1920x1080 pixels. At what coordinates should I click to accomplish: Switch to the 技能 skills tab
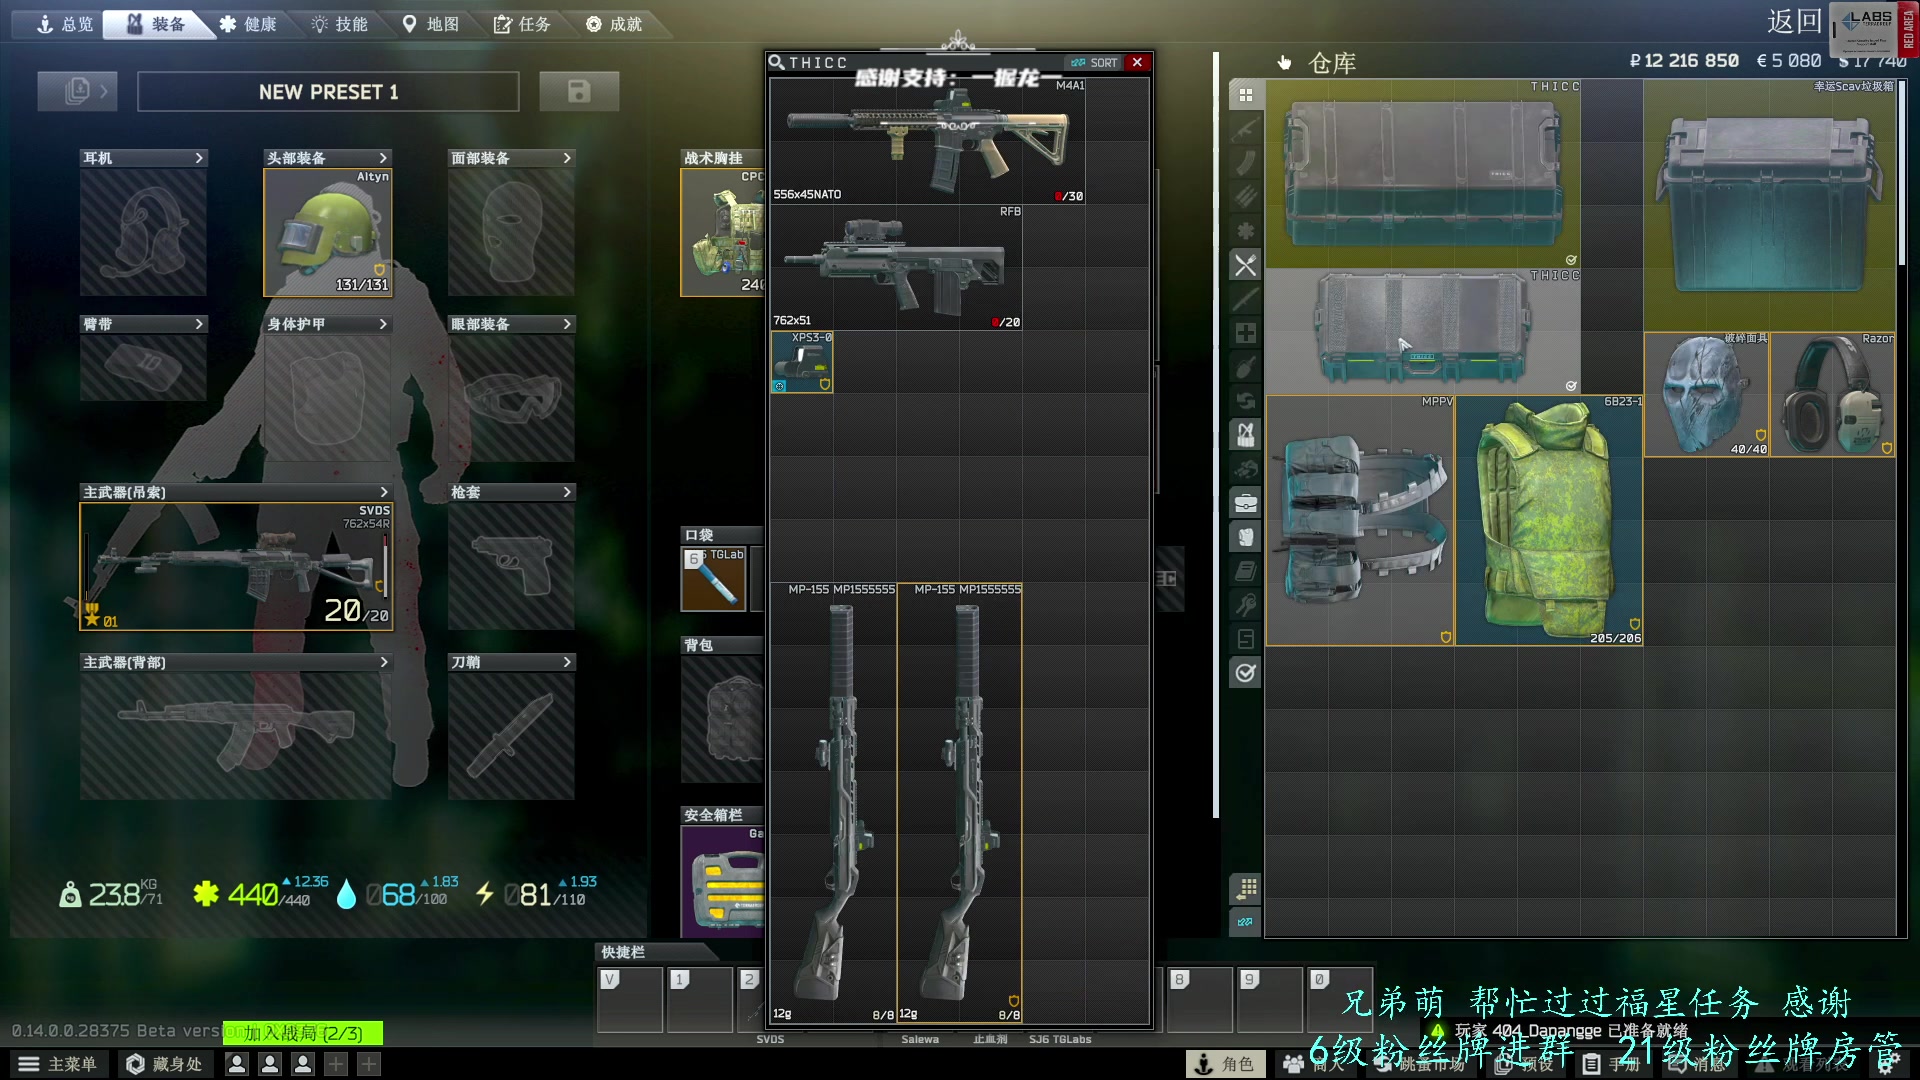340,24
